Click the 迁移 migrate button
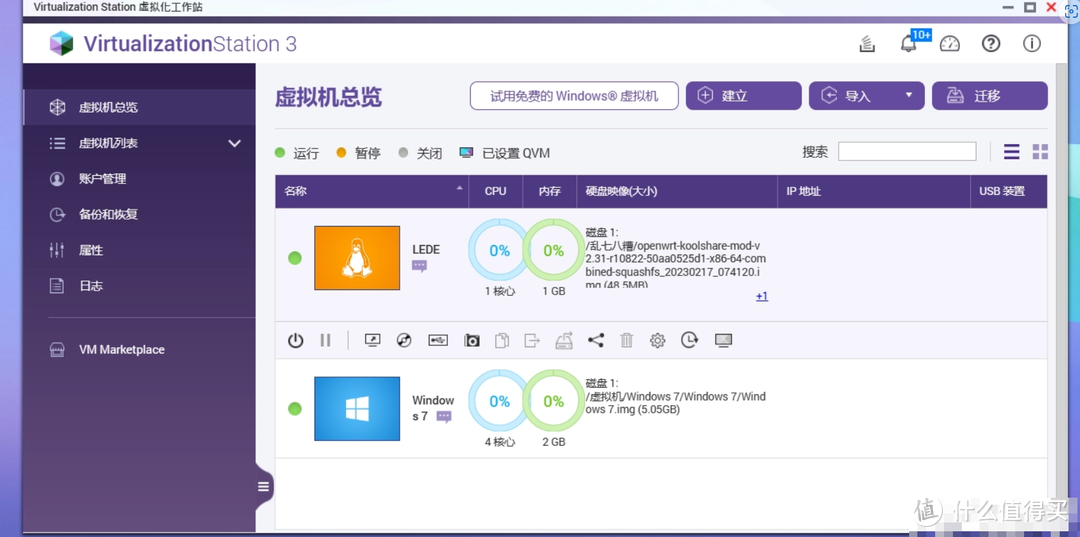The width and height of the screenshot is (1080, 537). pos(990,96)
